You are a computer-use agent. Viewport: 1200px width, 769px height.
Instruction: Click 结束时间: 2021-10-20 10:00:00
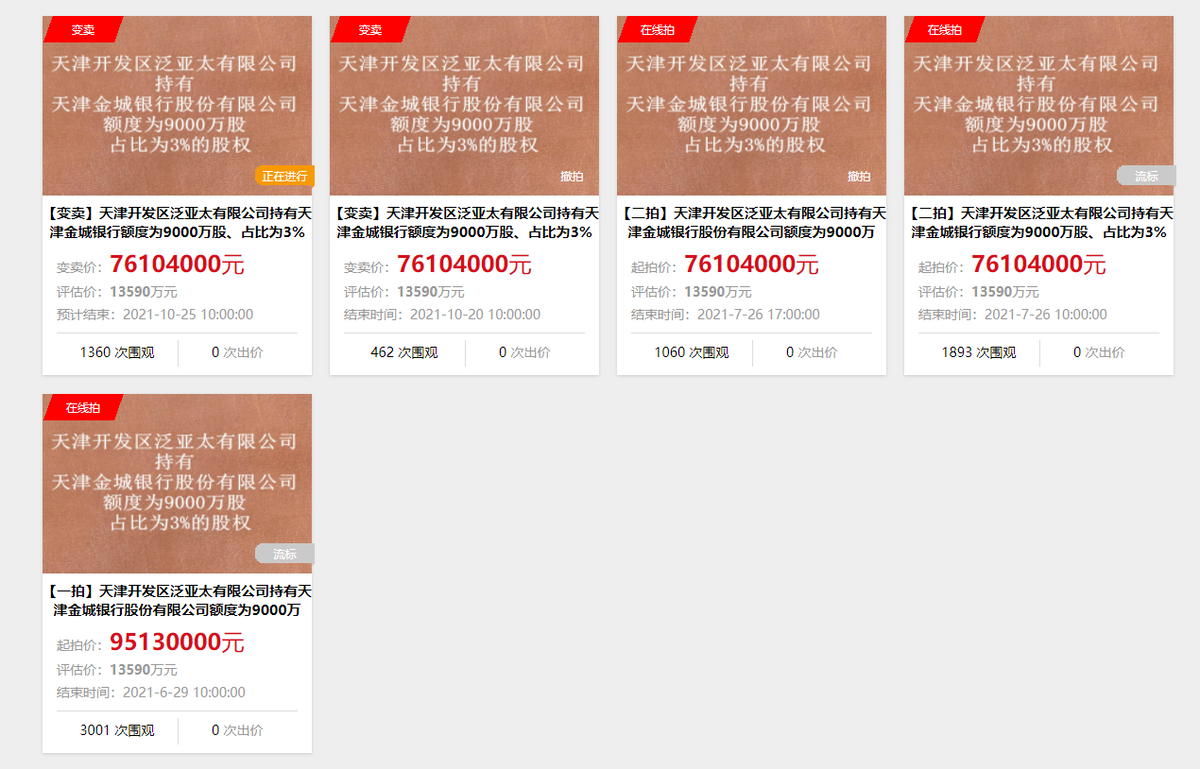pyautogui.click(x=442, y=314)
